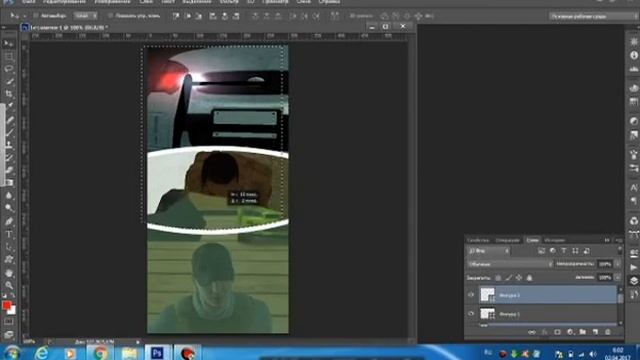The image size is (640, 360).
Task: Toggle Quick Mask mode
Action: click(9, 322)
